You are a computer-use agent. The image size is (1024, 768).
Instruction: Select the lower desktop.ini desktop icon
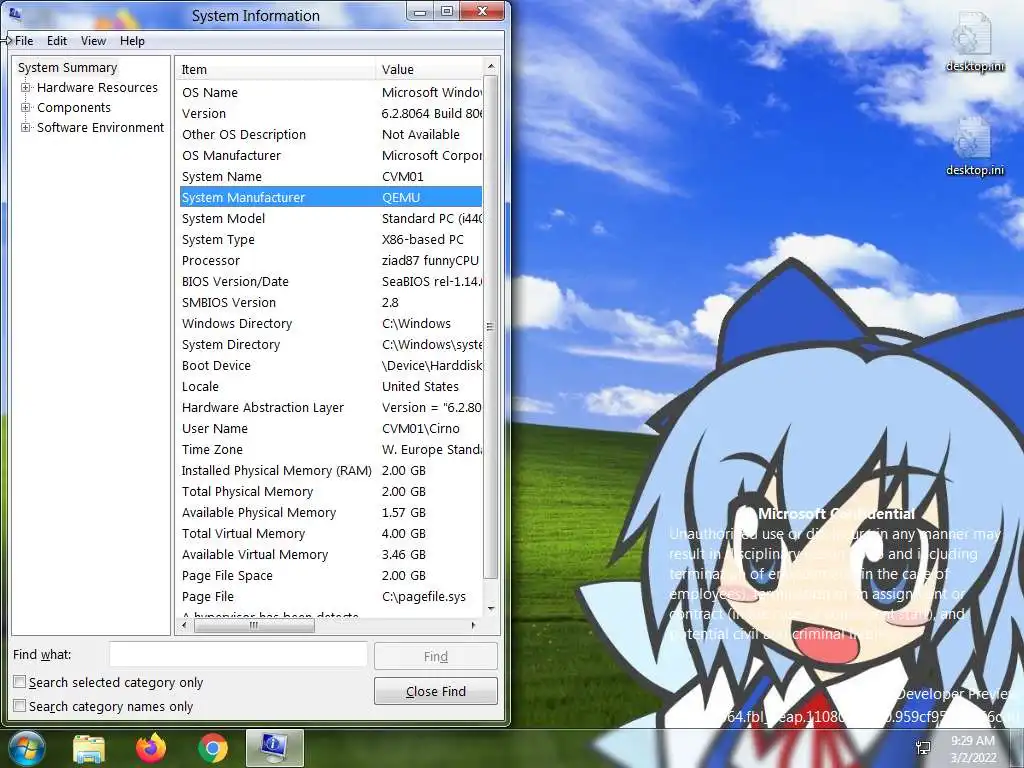pos(974,146)
